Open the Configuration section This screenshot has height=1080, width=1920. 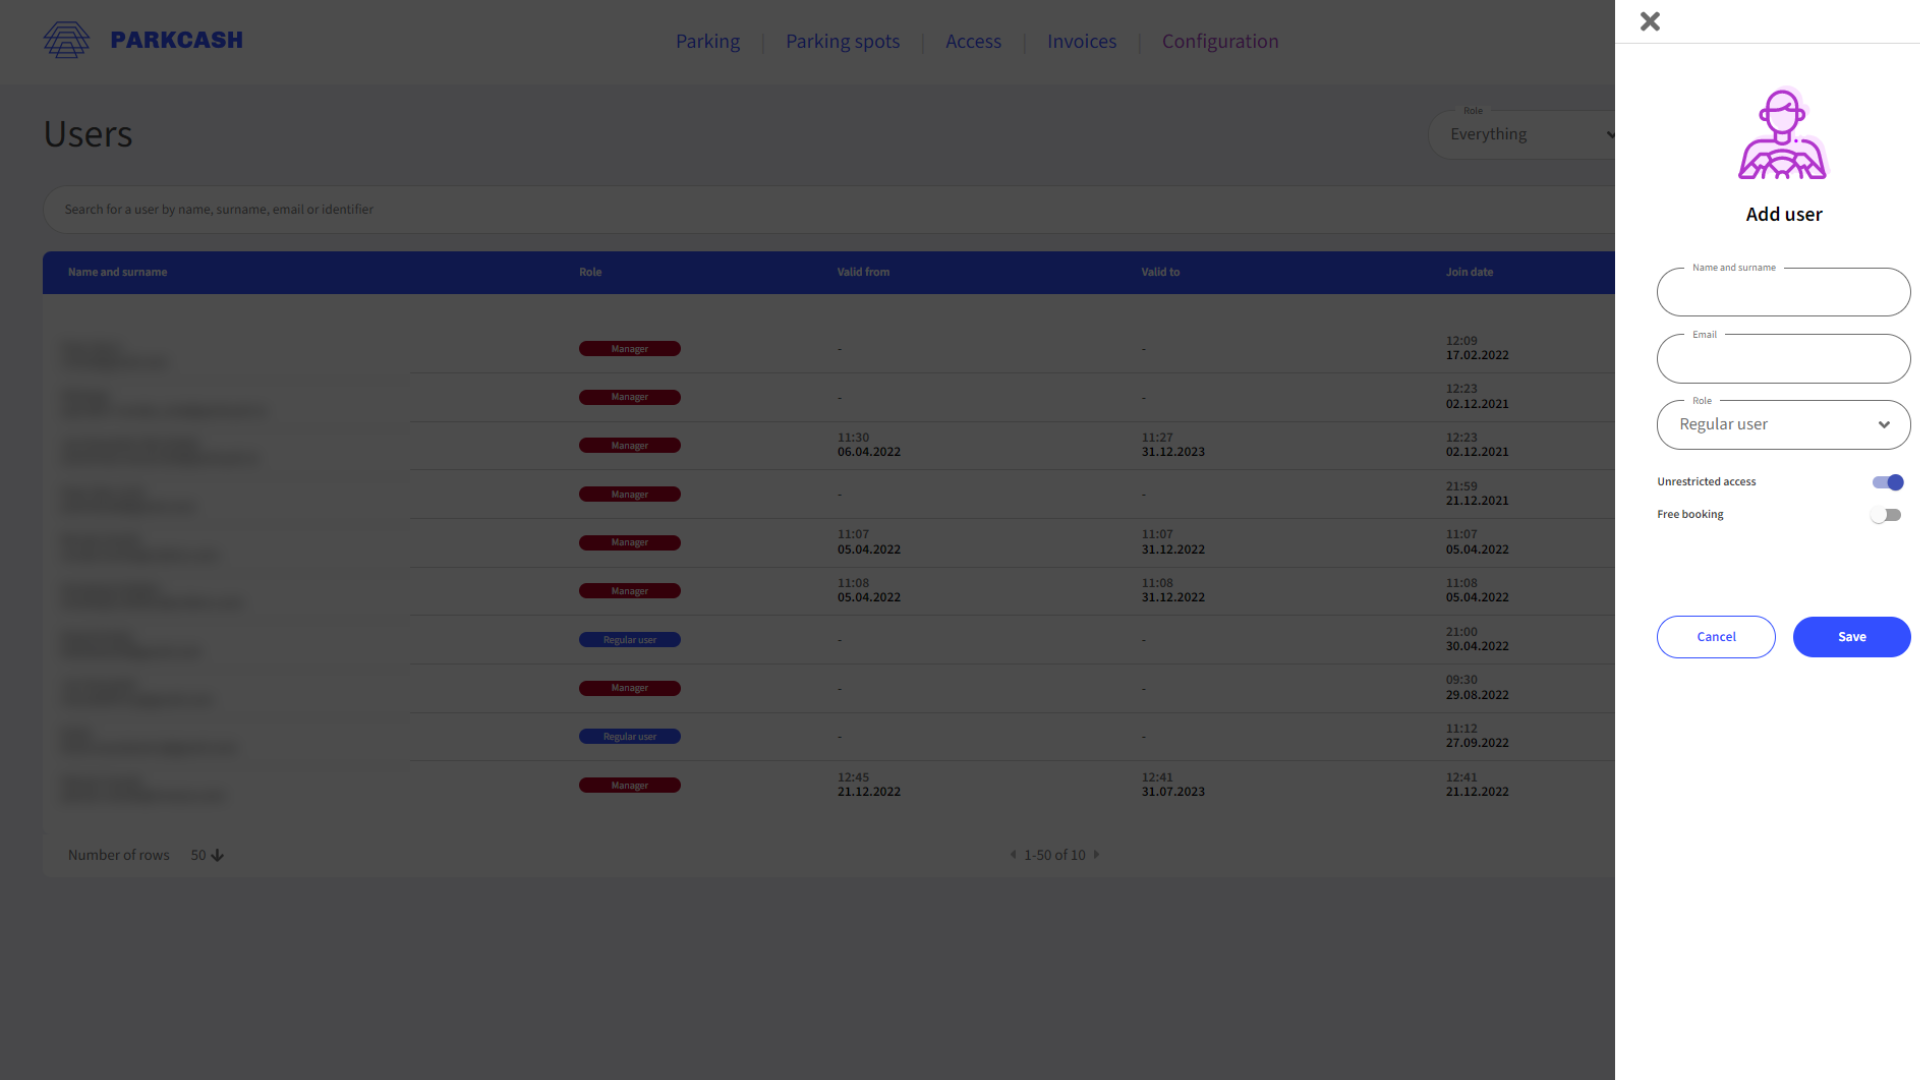coord(1220,41)
